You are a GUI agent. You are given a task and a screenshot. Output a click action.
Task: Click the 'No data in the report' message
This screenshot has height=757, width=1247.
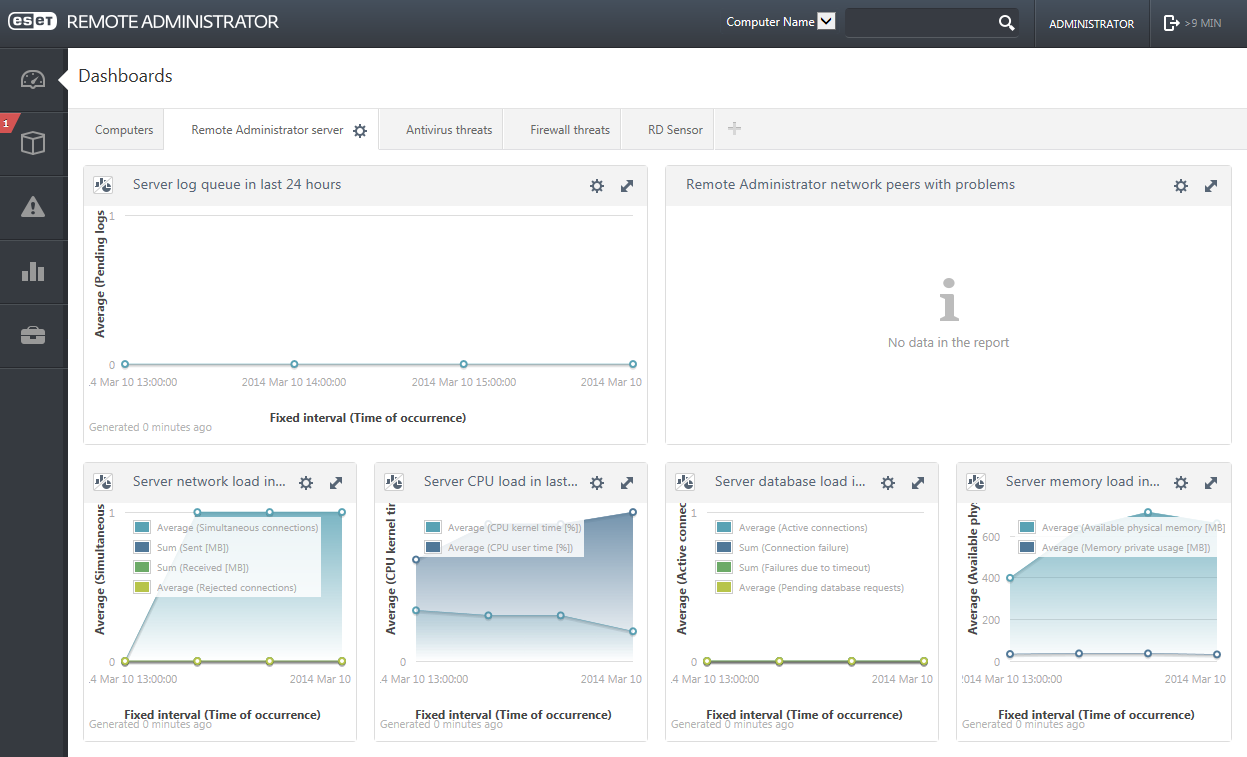click(x=948, y=342)
